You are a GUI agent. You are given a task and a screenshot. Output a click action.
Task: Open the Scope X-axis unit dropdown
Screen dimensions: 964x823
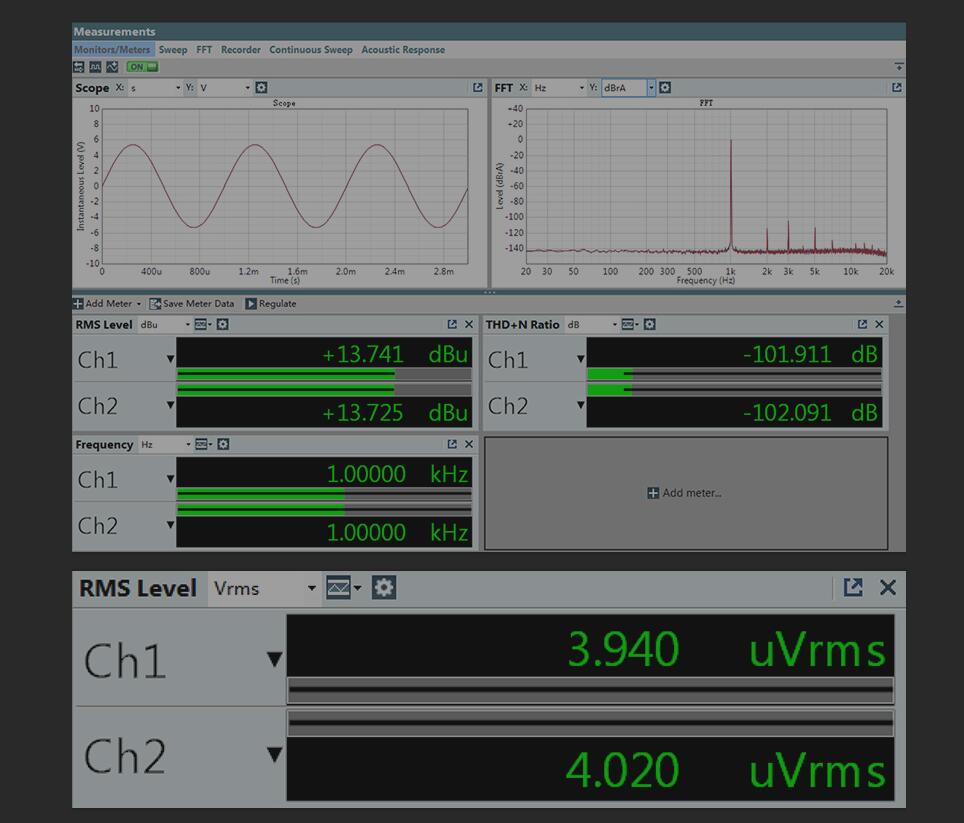tap(178, 88)
